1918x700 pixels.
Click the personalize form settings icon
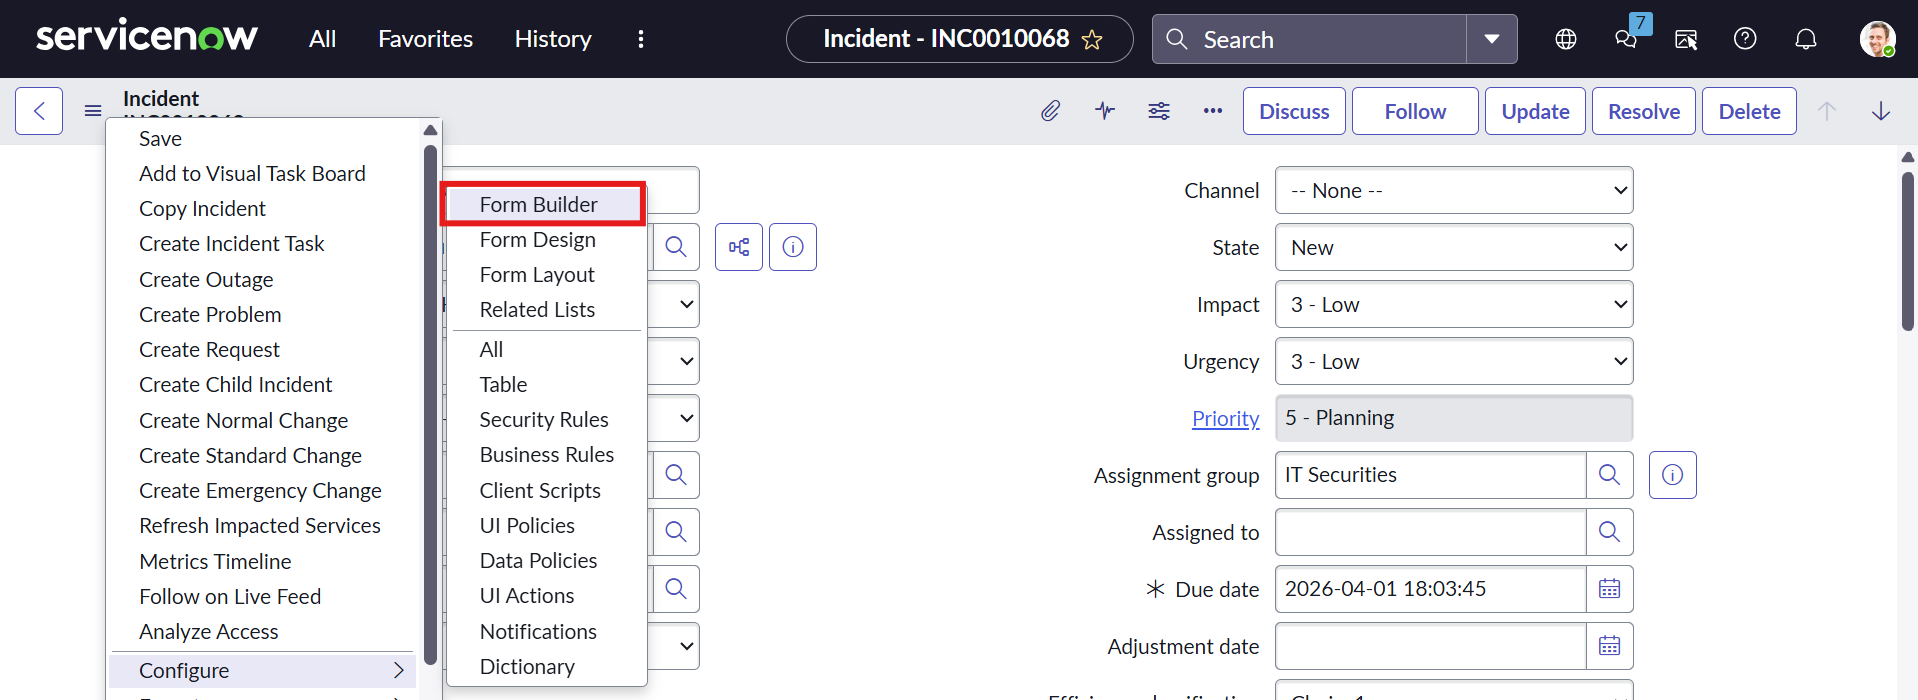(x=1159, y=111)
